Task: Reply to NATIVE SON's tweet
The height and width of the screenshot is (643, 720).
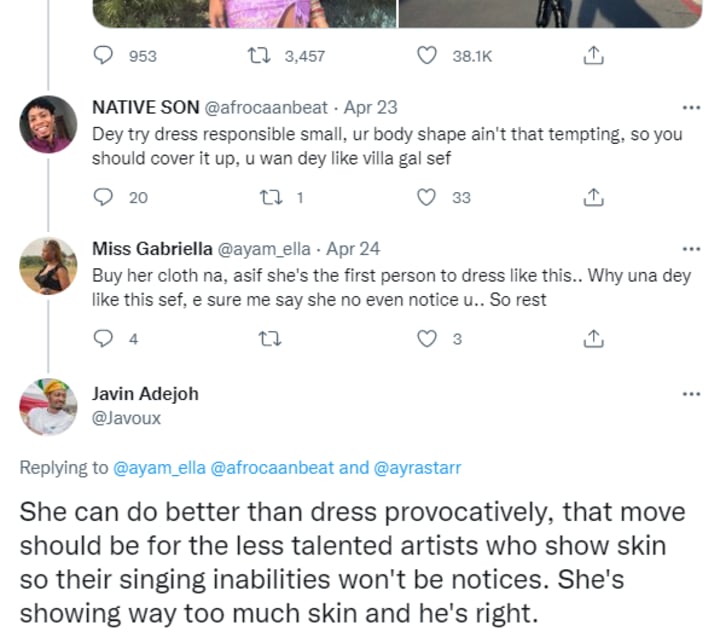Action: (x=103, y=198)
